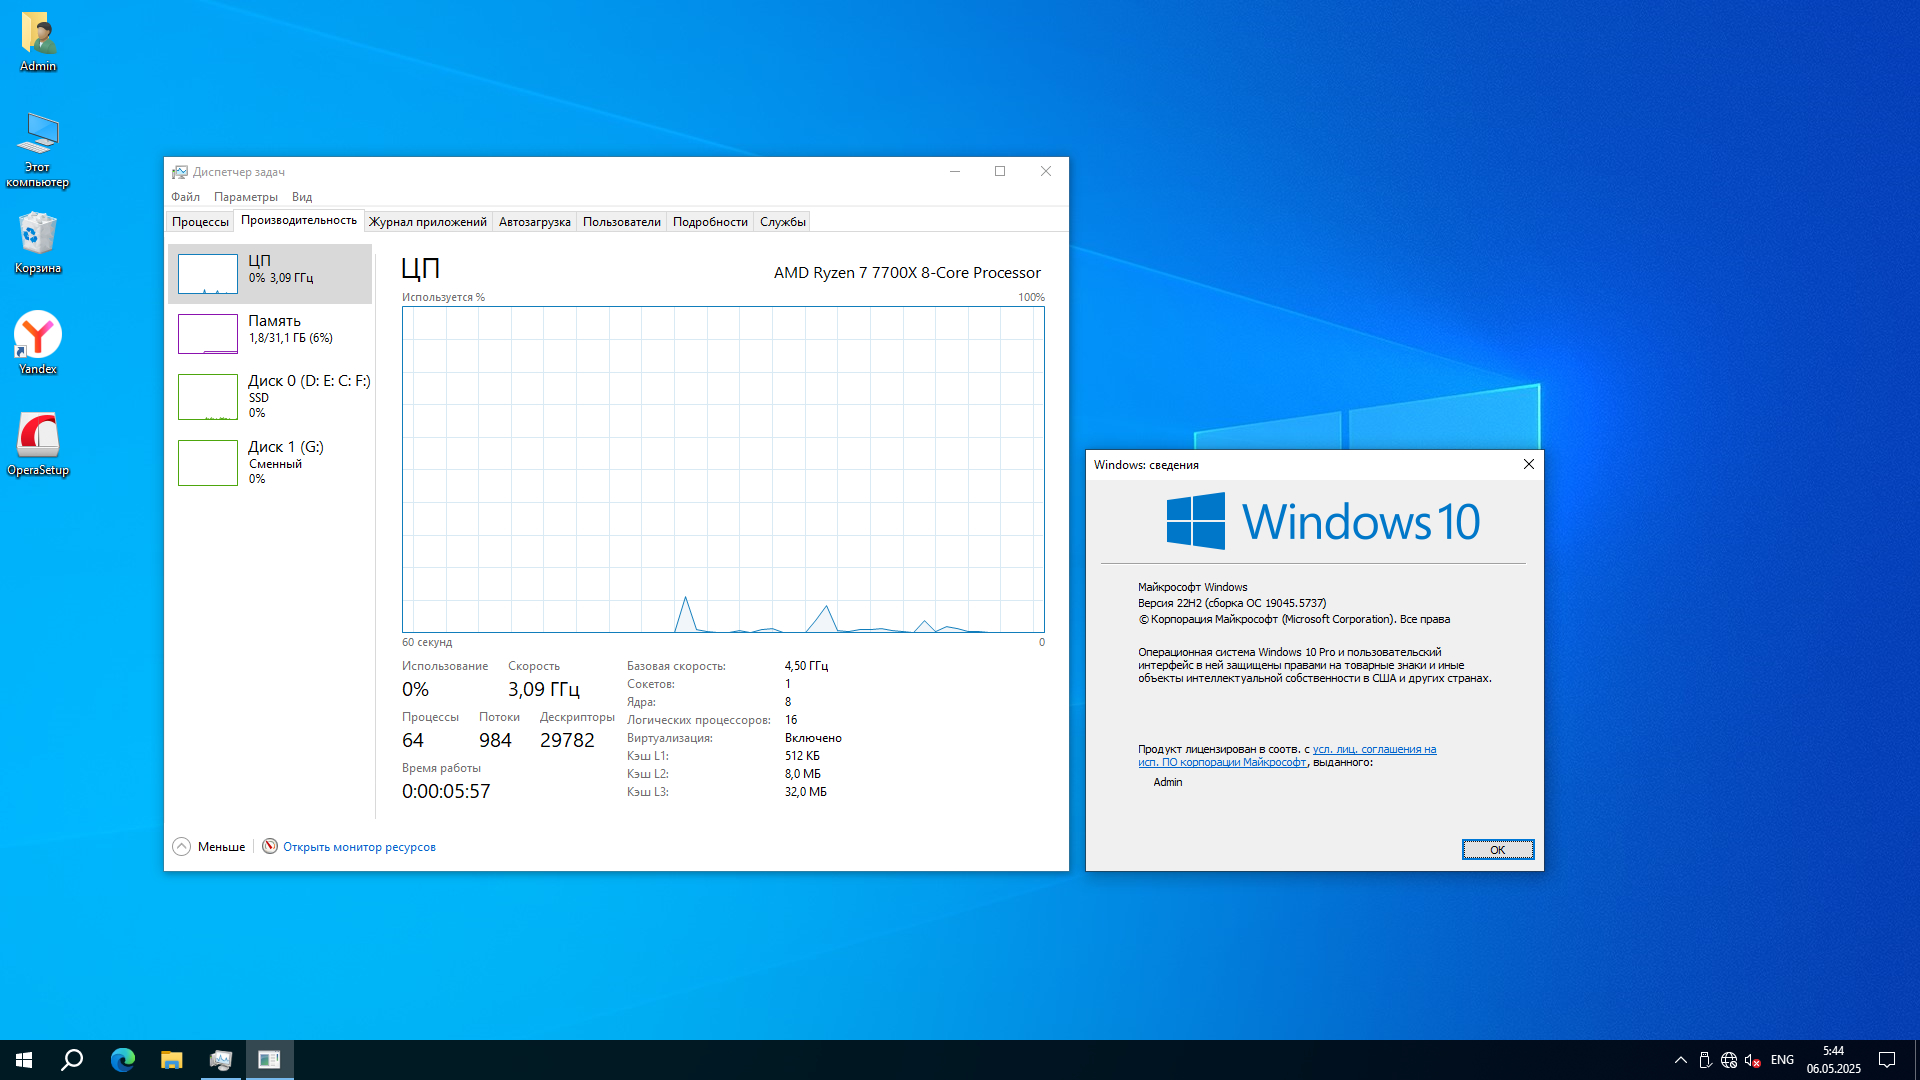Switch to the Процессы tab
Image resolution: width=1920 pixels, height=1080 pixels.
[x=200, y=222]
